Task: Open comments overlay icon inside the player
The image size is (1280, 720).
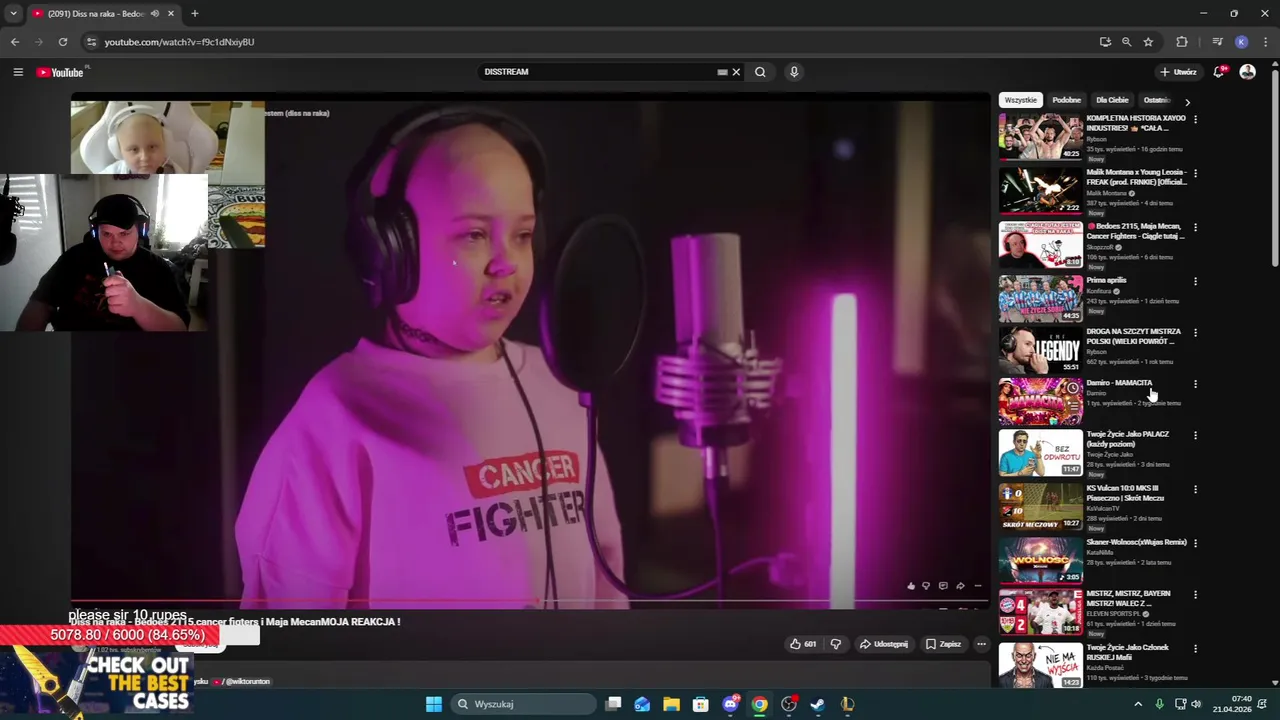Action: pyautogui.click(x=943, y=586)
